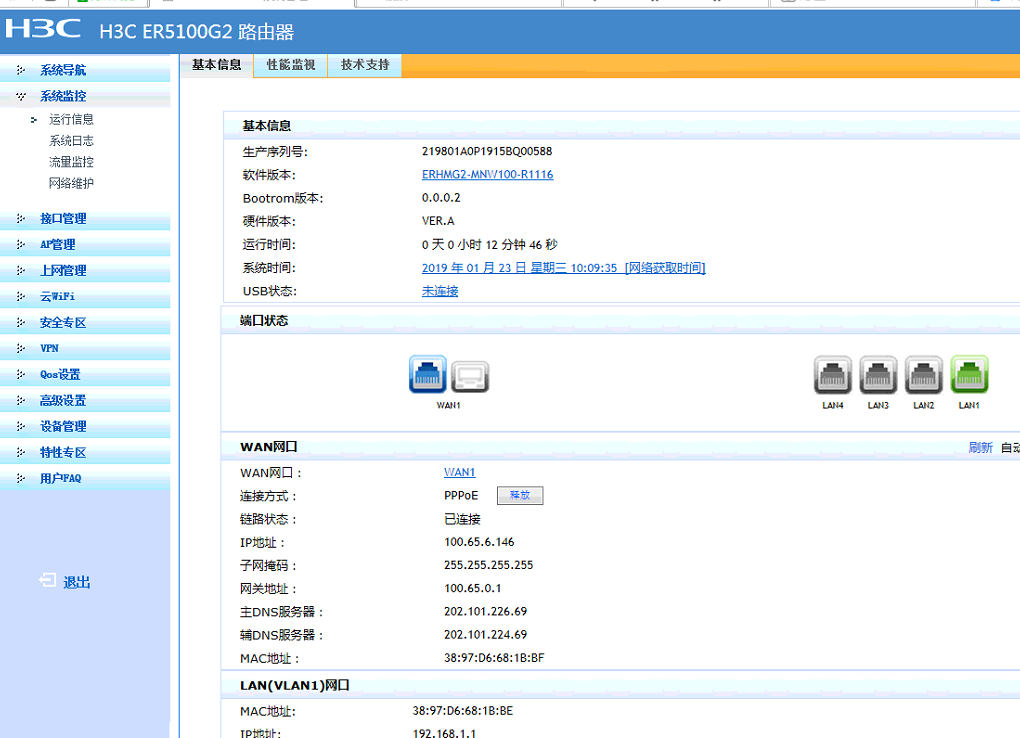Image resolution: width=1020 pixels, height=738 pixels.
Task: Click the 释放 PPPoE release button
Action: [x=520, y=495]
